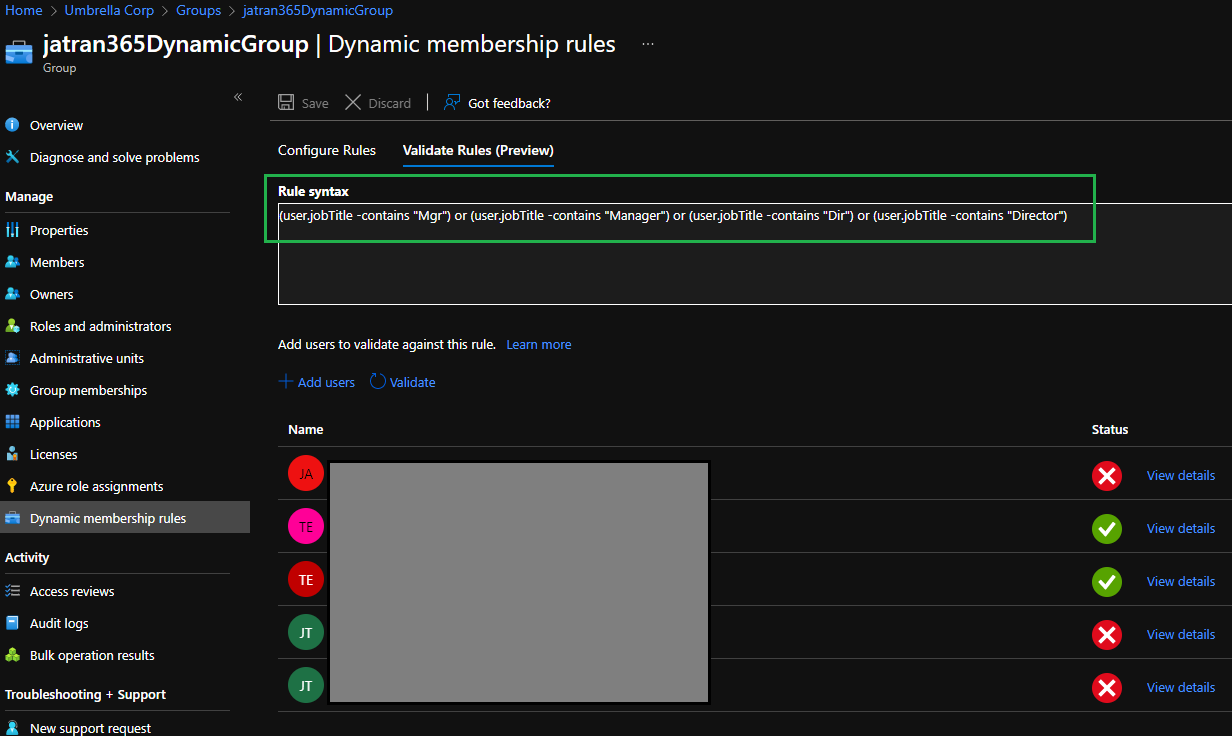Open the Audit logs section
This screenshot has height=736, width=1232.
pyautogui.click(x=56, y=623)
